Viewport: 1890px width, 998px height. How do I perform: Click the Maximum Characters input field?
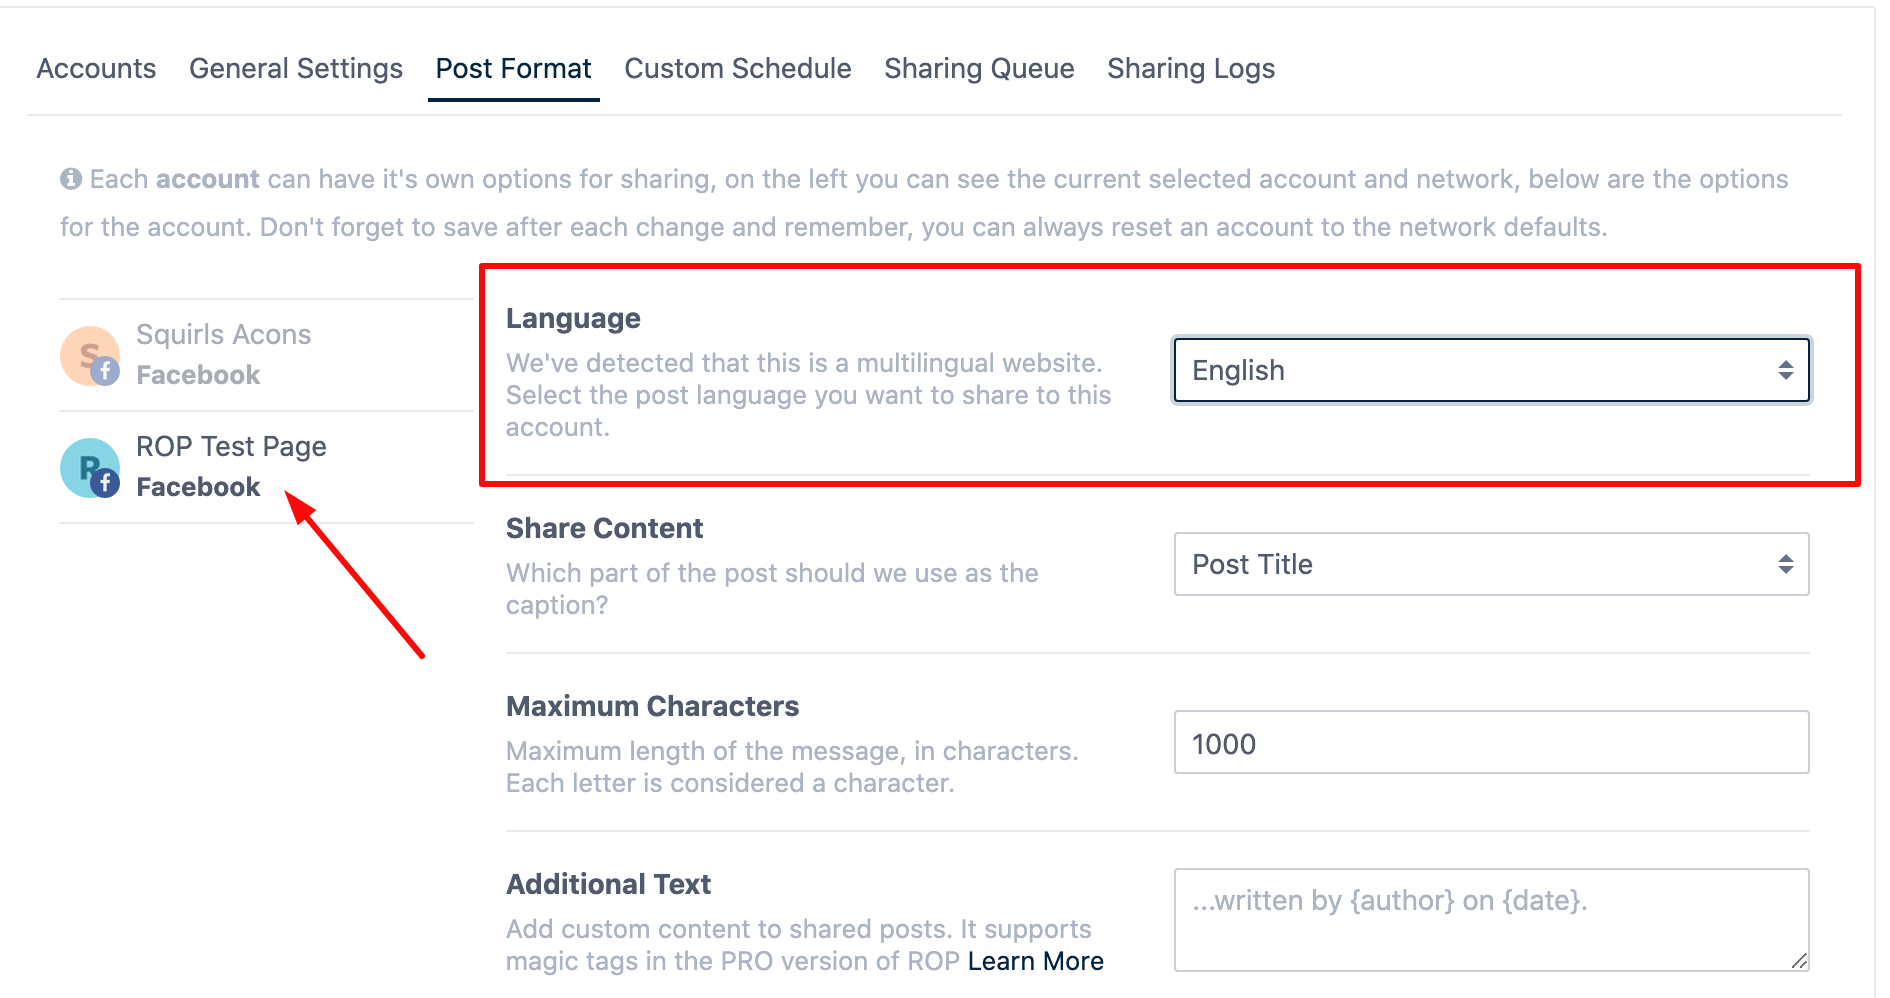tap(1490, 742)
